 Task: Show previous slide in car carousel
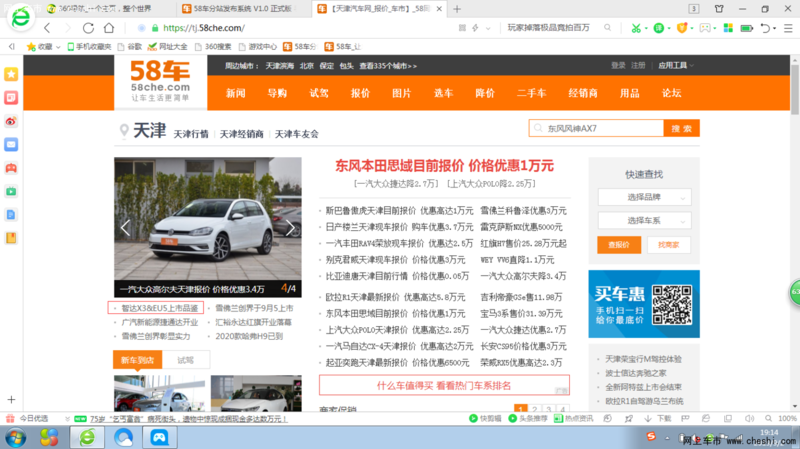[x=126, y=228]
